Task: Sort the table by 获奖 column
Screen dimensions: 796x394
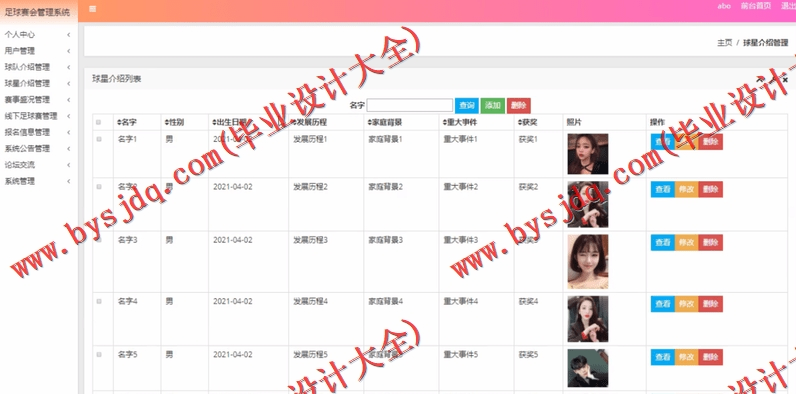Action: 526,122
